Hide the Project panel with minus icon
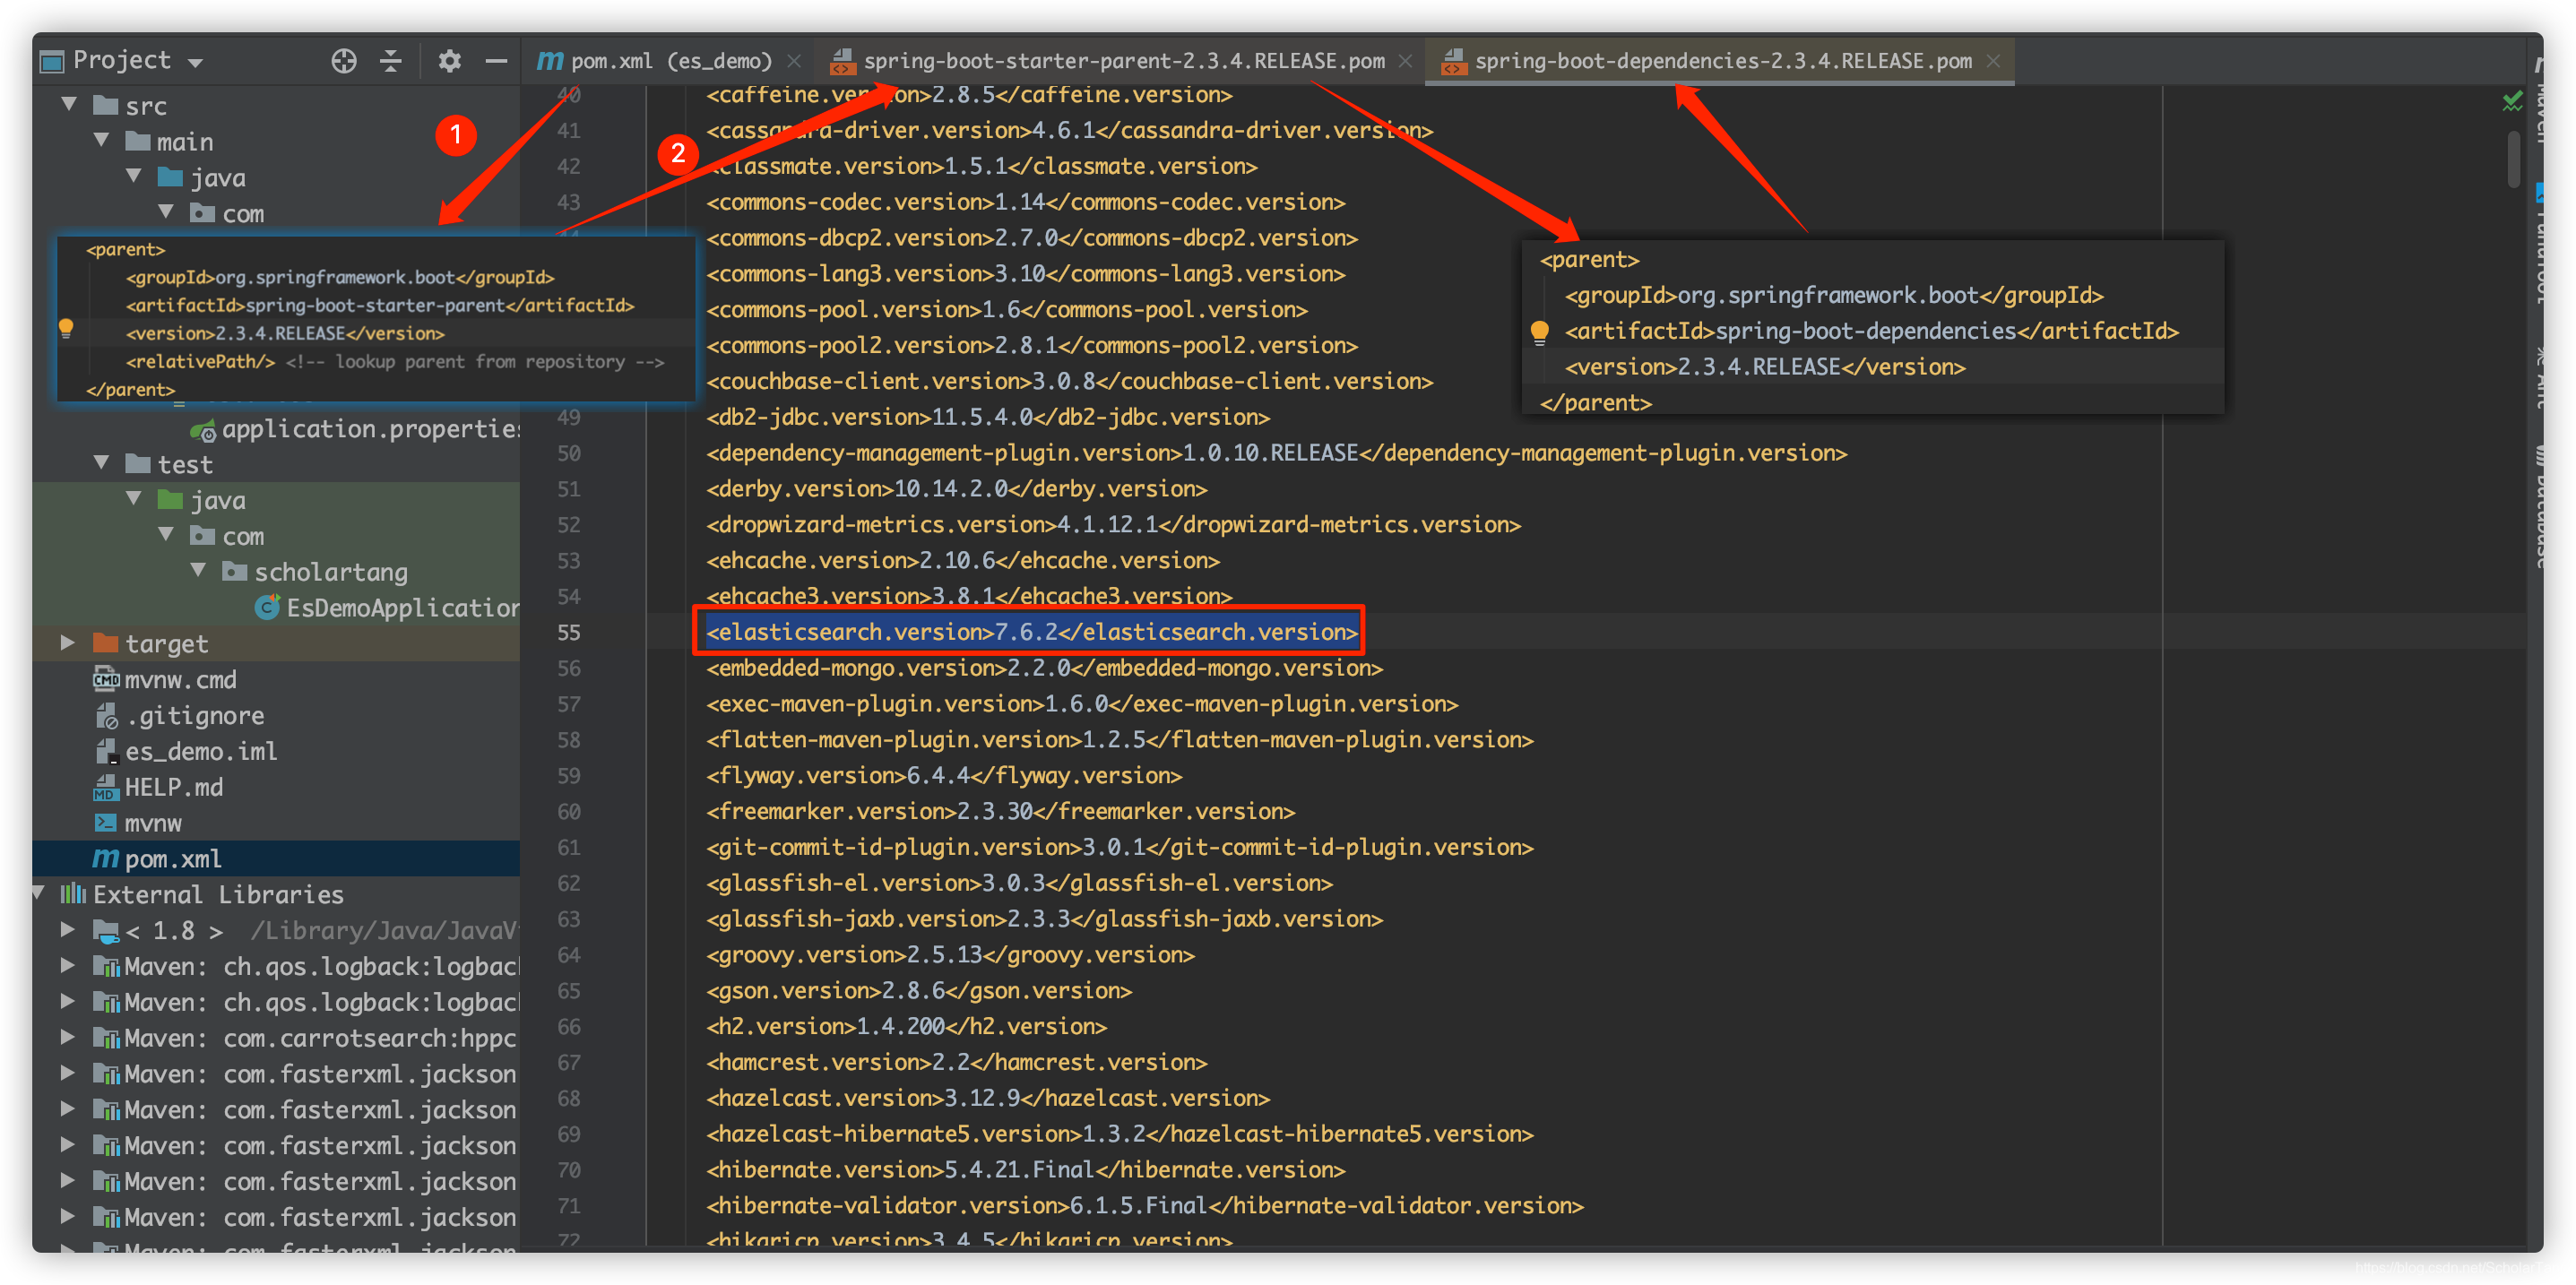The height and width of the screenshot is (1285, 2576). pyautogui.click(x=496, y=61)
